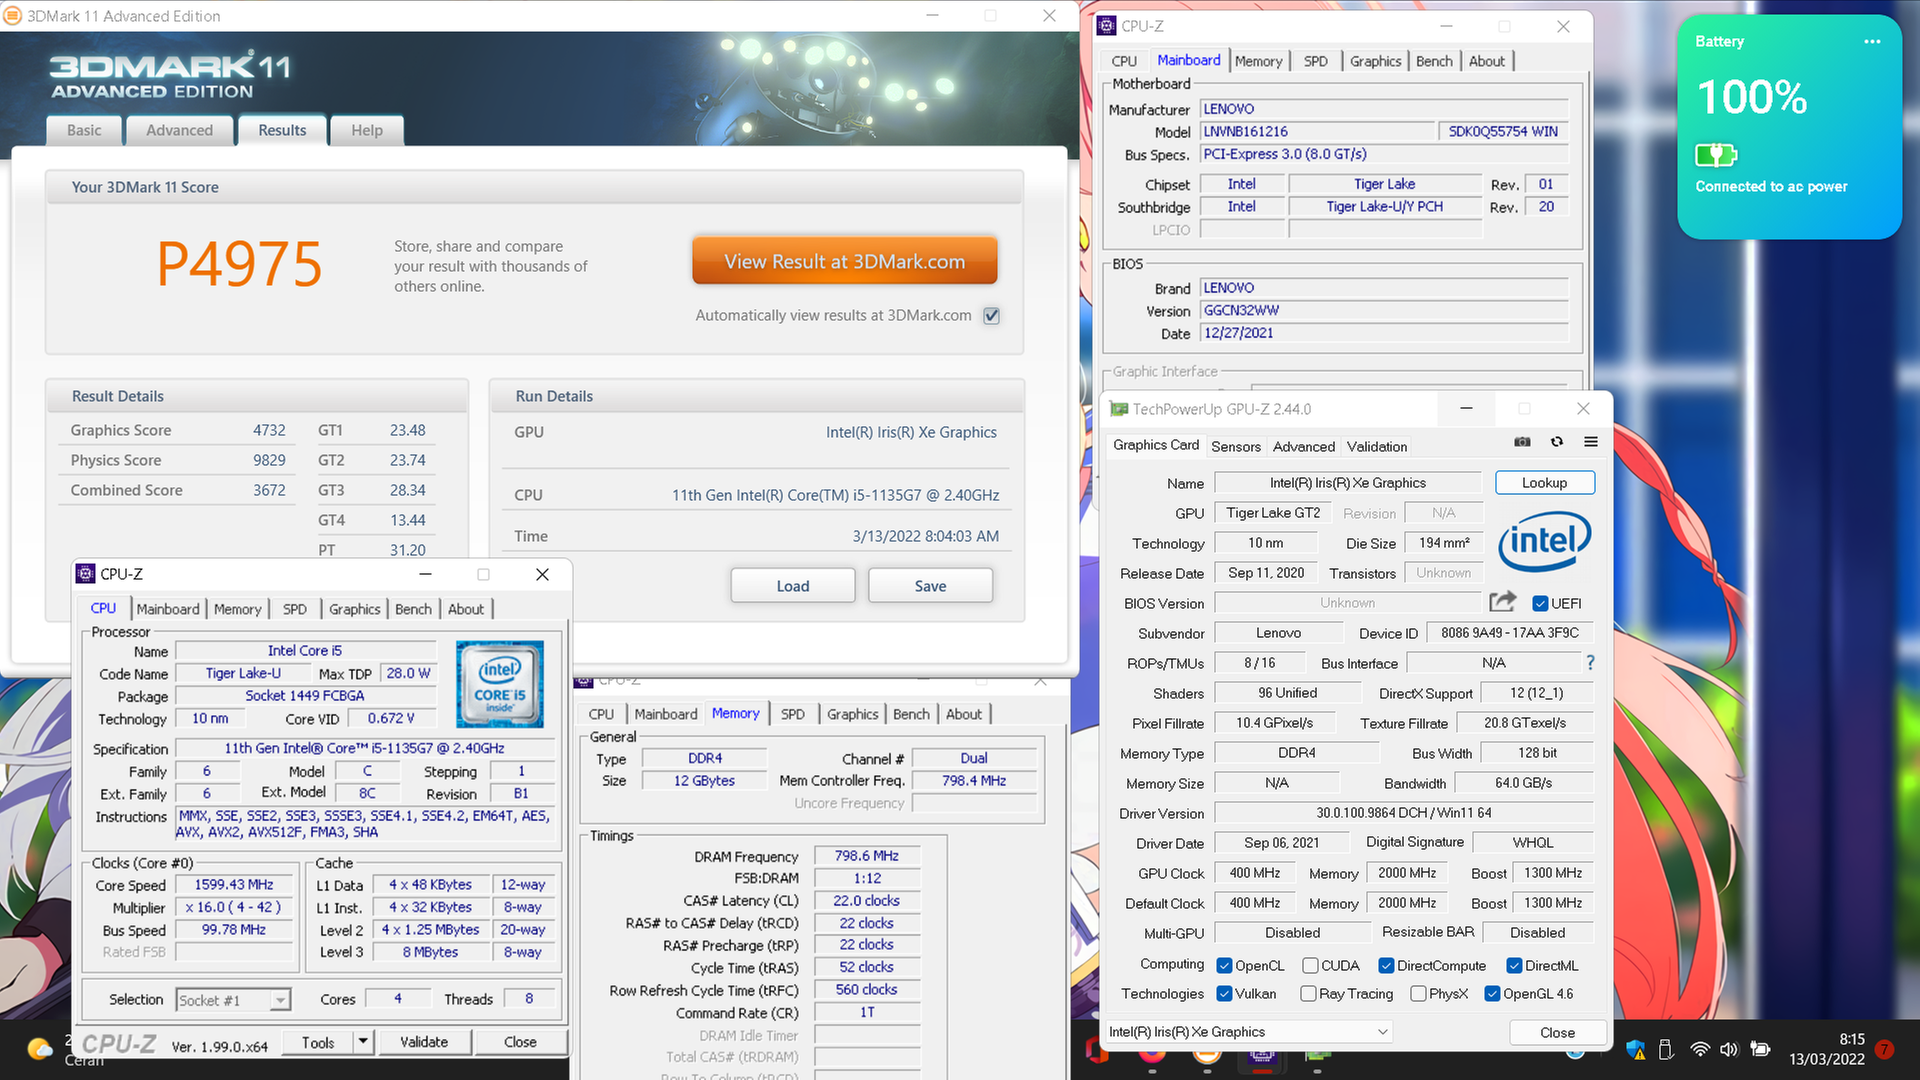Toggle the DirectCompute checkbox

1386,965
